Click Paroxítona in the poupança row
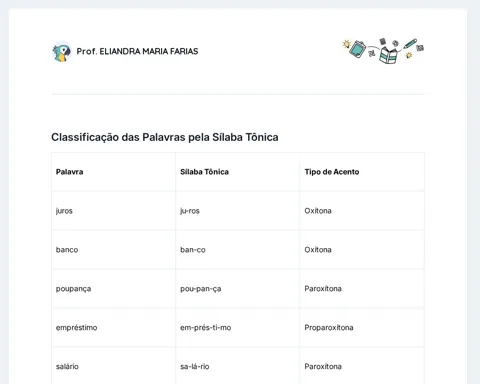The image size is (480, 384). pyautogui.click(x=323, y=289)
